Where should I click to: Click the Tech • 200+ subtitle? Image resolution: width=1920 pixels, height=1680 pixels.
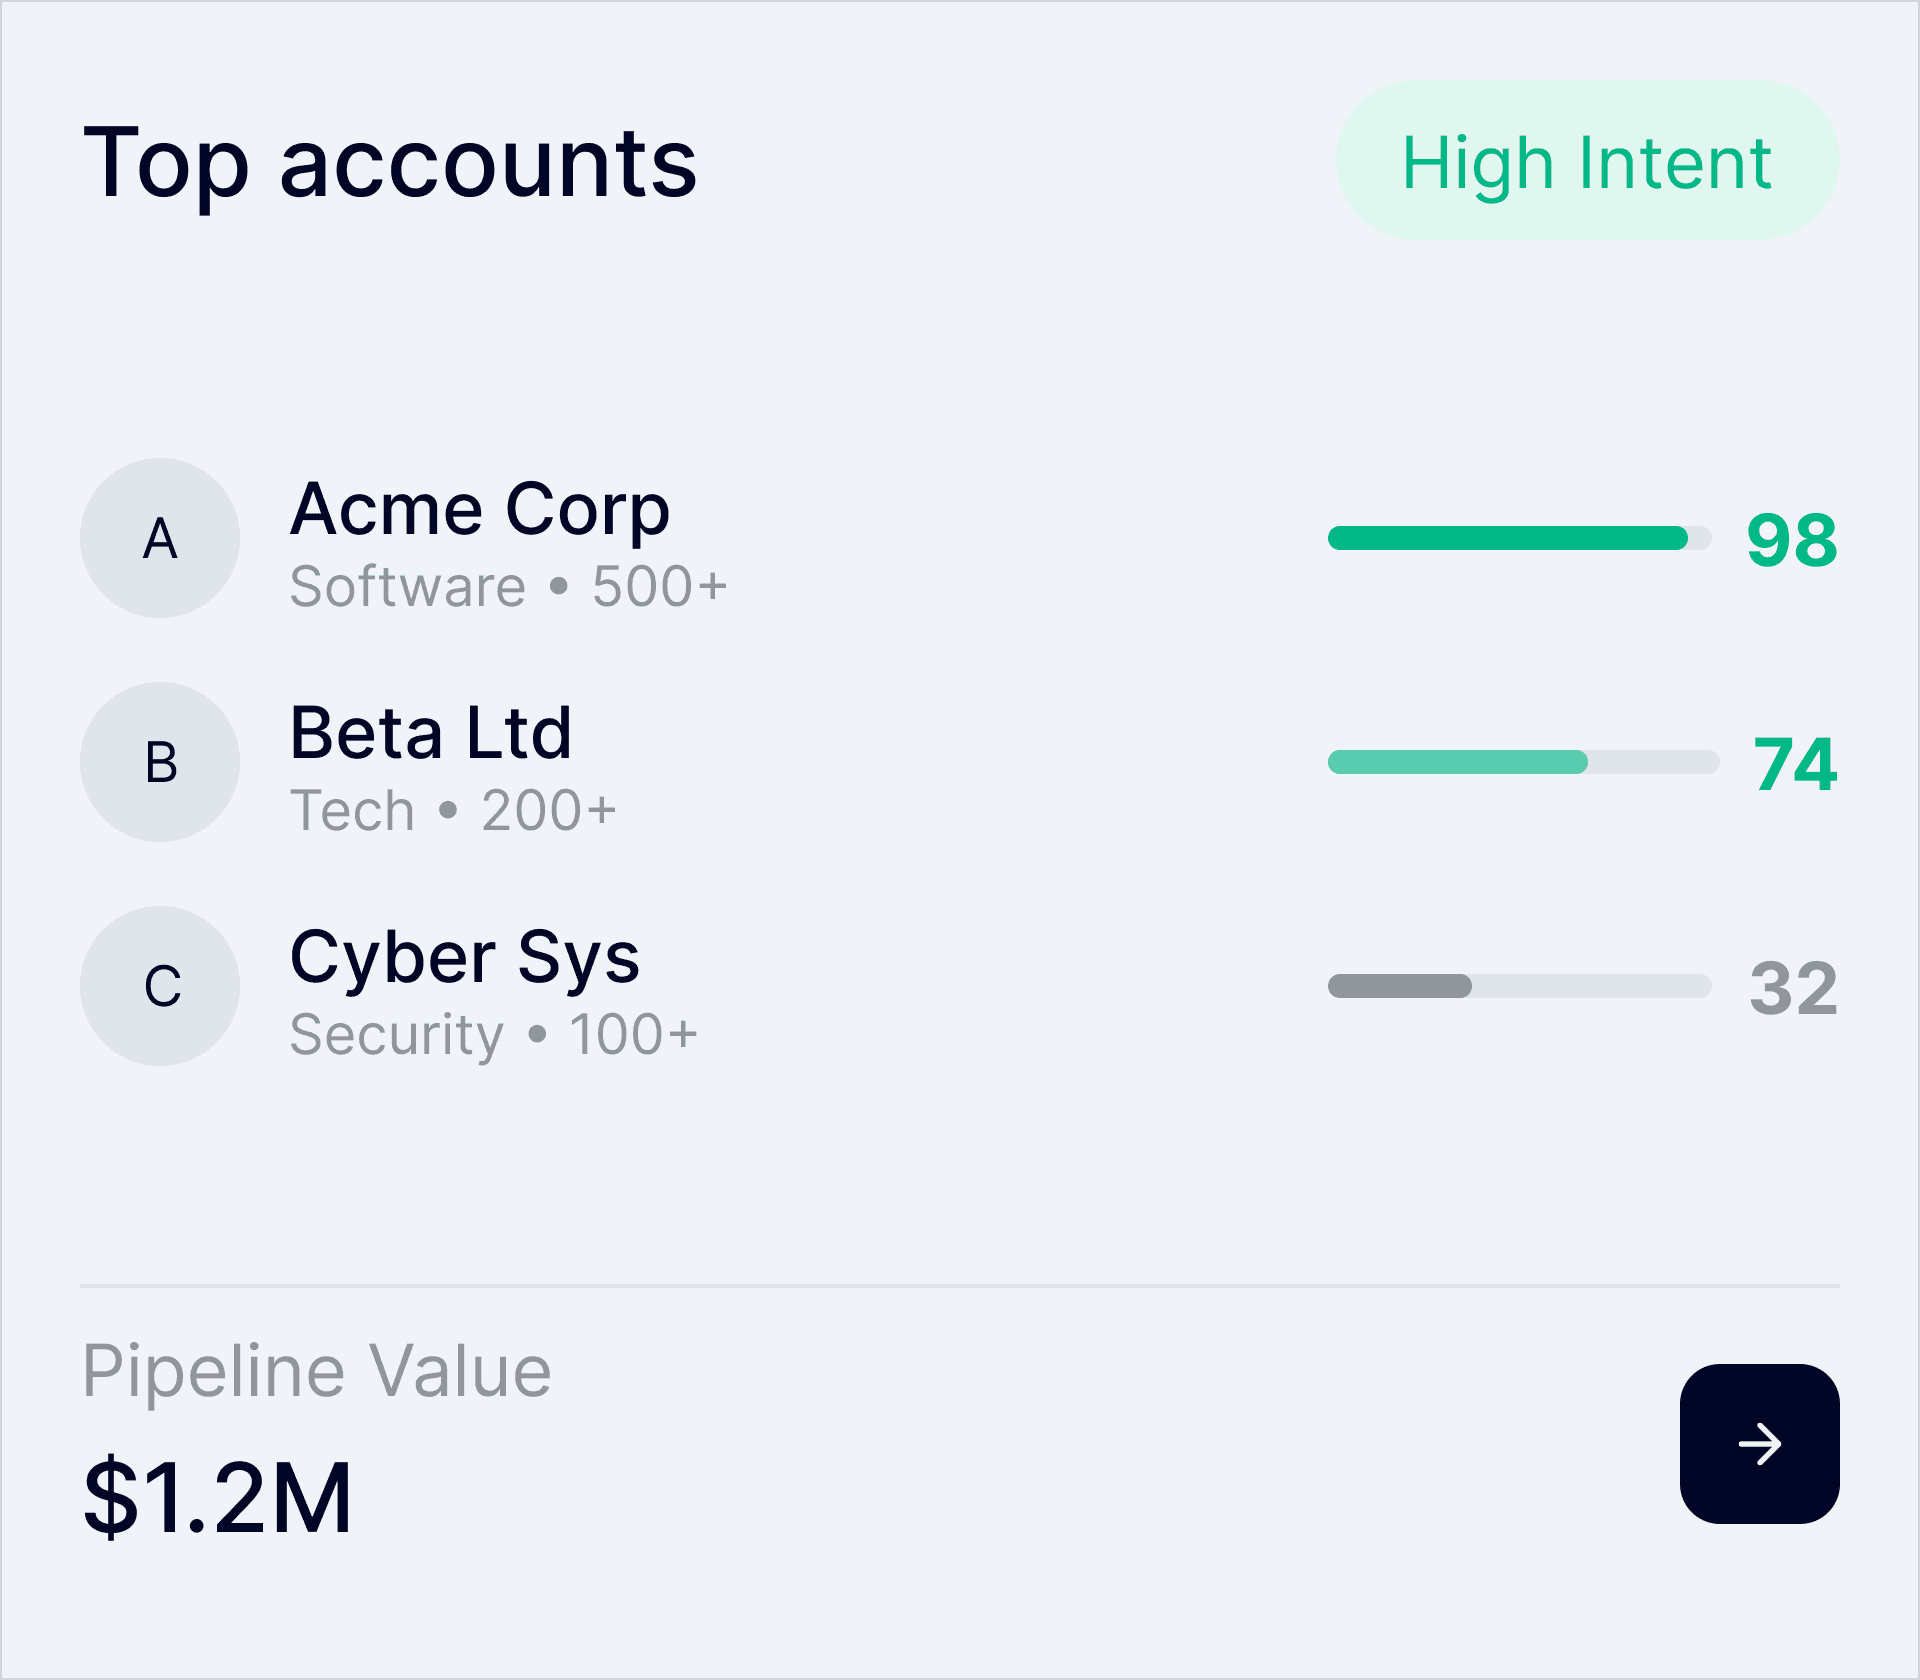click(453, 811)
